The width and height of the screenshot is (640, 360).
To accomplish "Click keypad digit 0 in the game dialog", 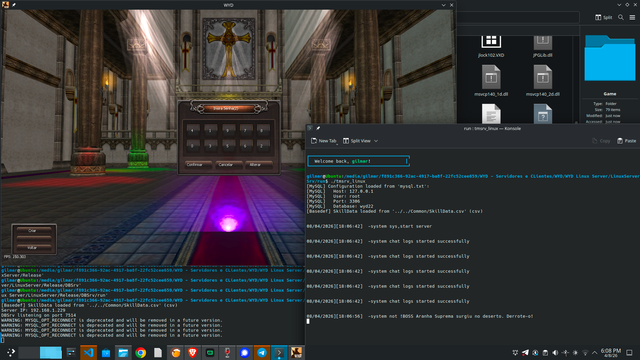I will tap(193, 146).
